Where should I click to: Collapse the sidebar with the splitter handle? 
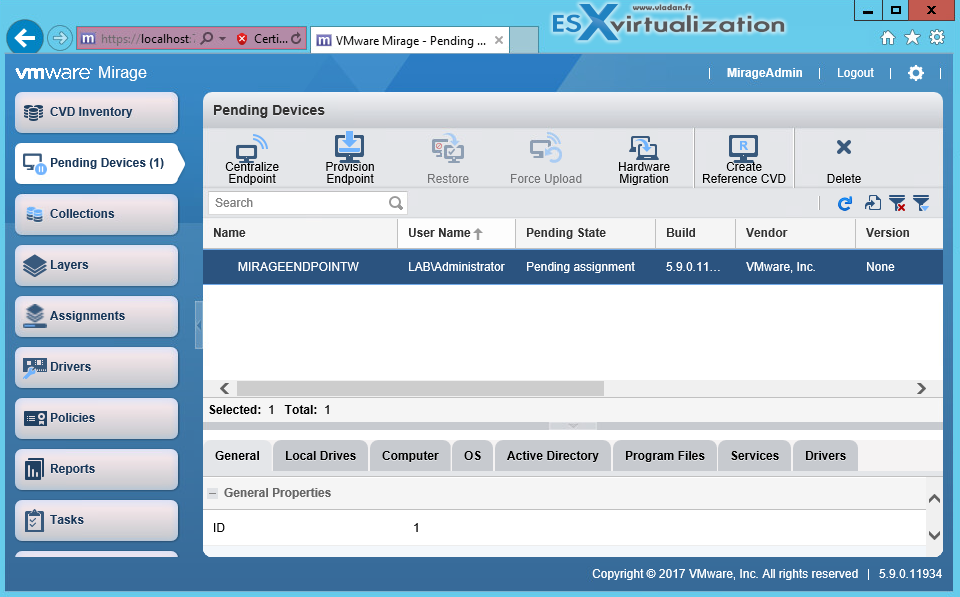point(198,325)
